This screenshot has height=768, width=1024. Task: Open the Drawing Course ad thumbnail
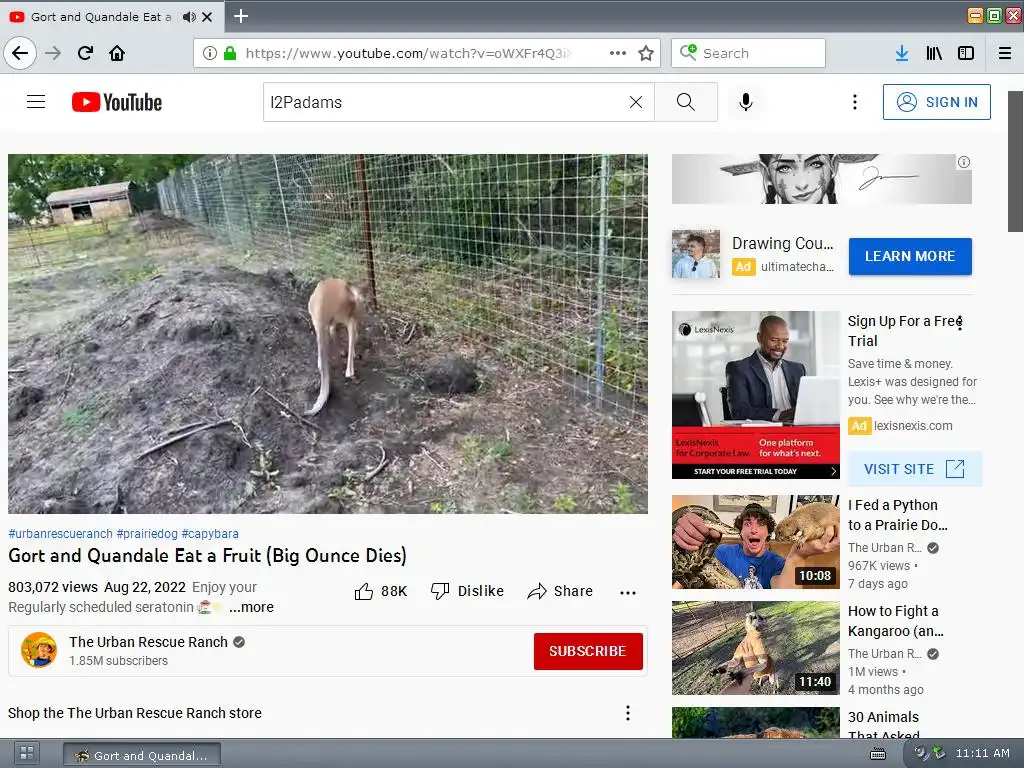pos(696,254)
